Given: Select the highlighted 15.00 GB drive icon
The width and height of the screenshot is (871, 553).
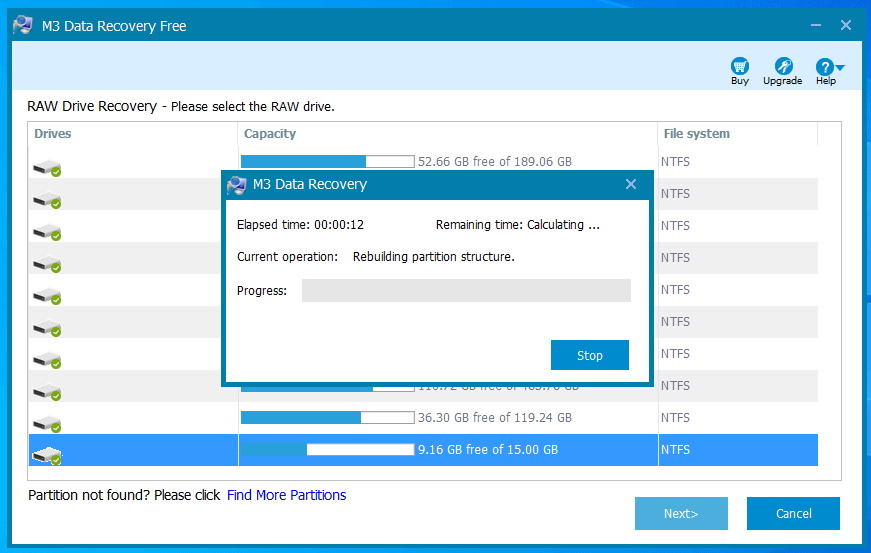Looking at the screenshot, I should [x=47, y=456].
